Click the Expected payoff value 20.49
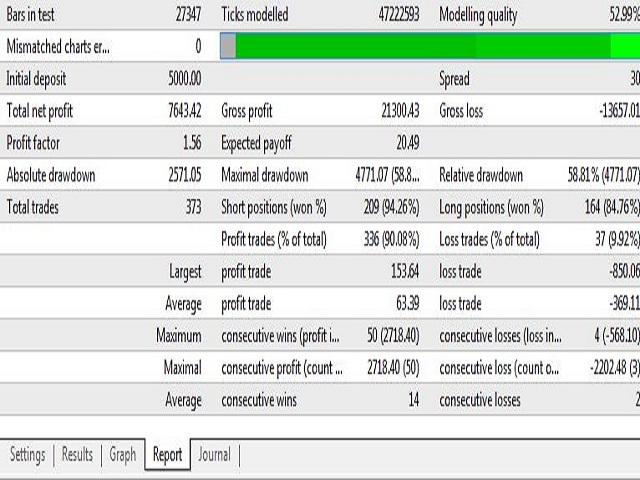The image size is (640, 480). (x=408, y=143)
